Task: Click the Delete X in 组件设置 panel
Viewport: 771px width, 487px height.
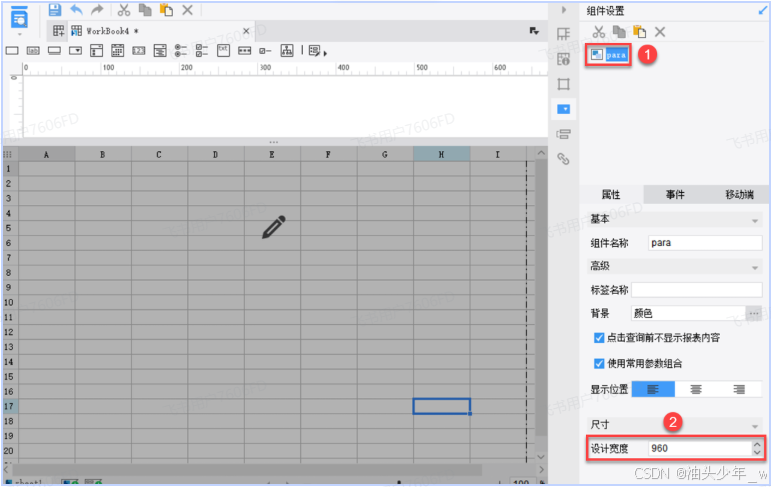Action: pyautogui.click(x=660, y=32)
